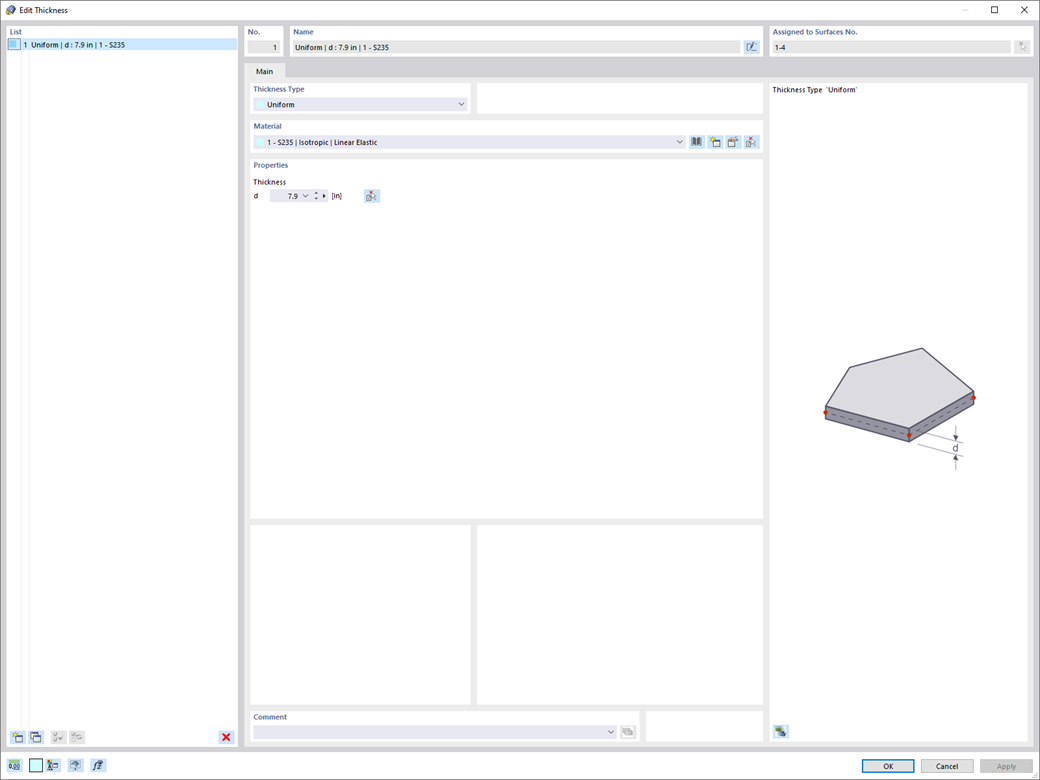Expand the Material selection combo box
This screenshot has height=780, width=1040.
pos(679,141)
